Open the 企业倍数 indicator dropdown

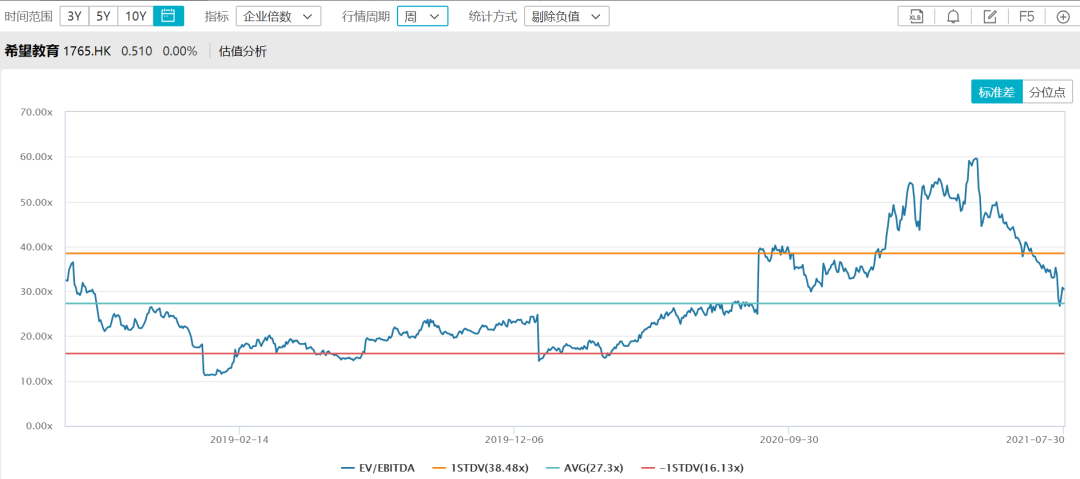(x=278, y=17)
